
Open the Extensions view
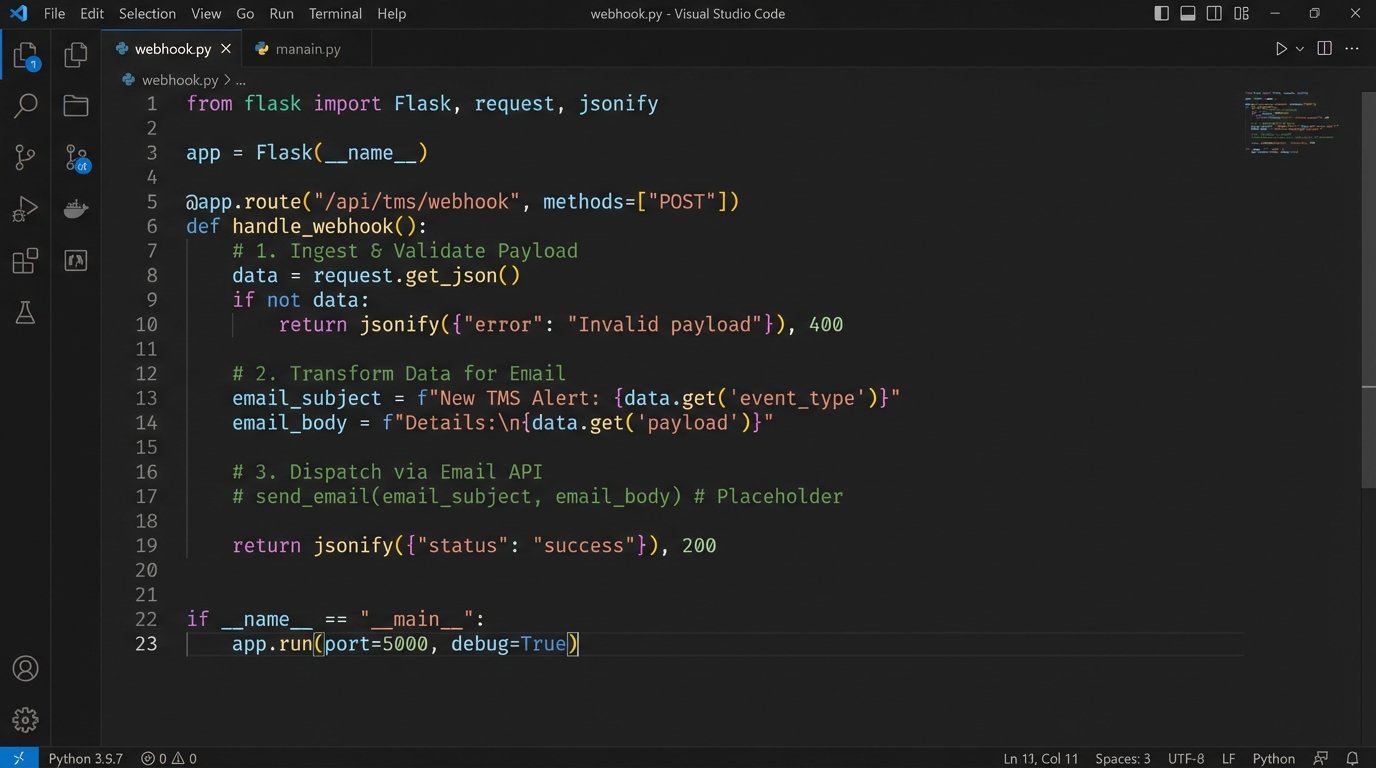(25, 261)
